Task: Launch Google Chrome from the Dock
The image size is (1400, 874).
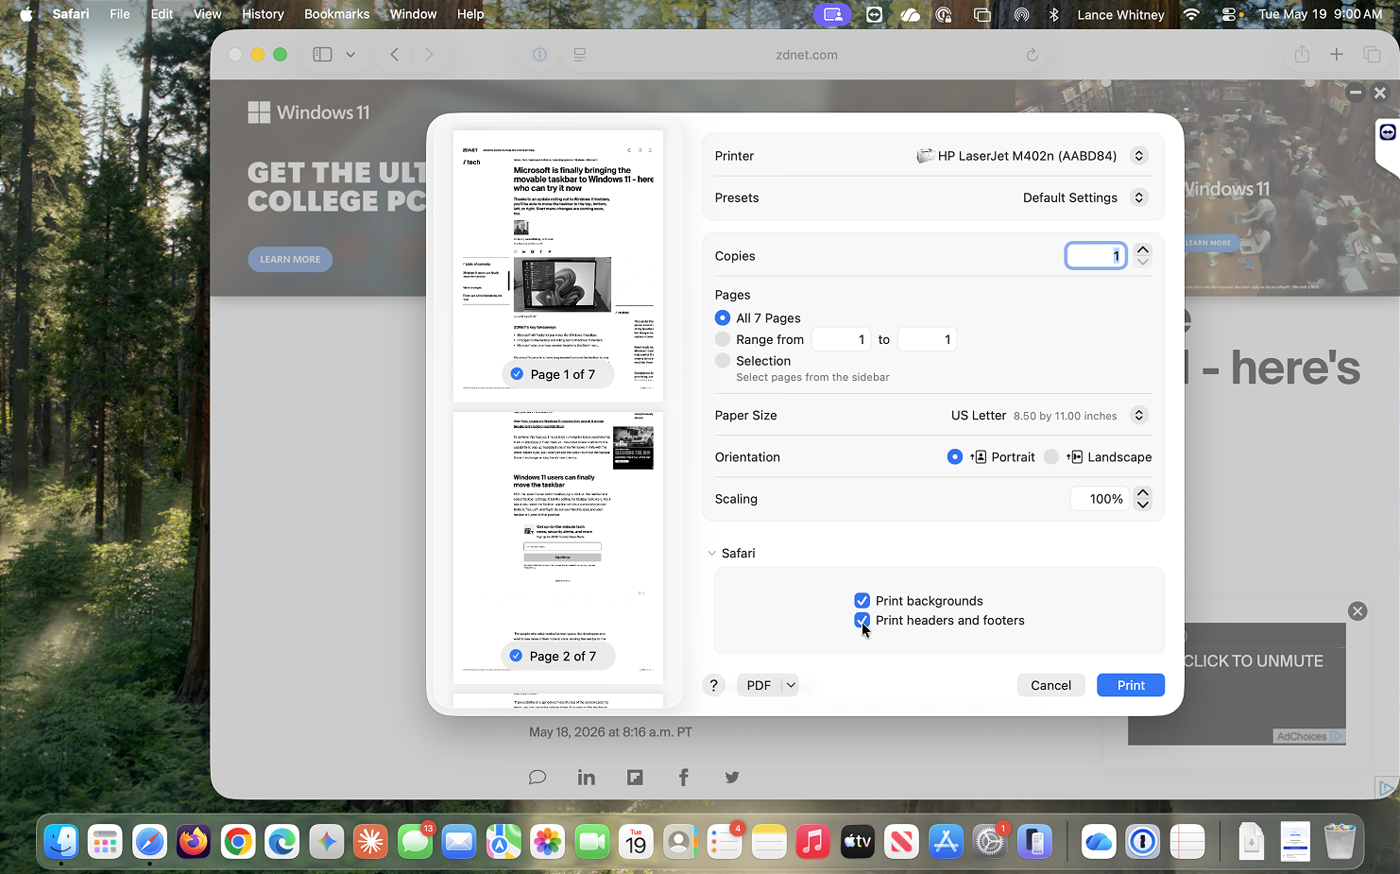Action: click(238, 842)
